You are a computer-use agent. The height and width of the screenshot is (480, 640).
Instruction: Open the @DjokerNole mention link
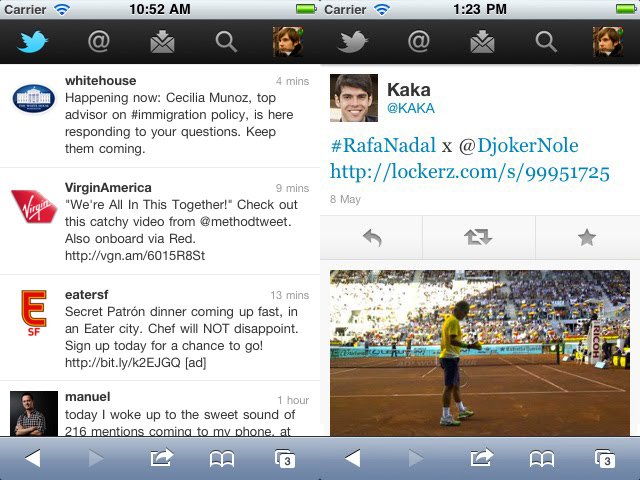coord(518,145)
